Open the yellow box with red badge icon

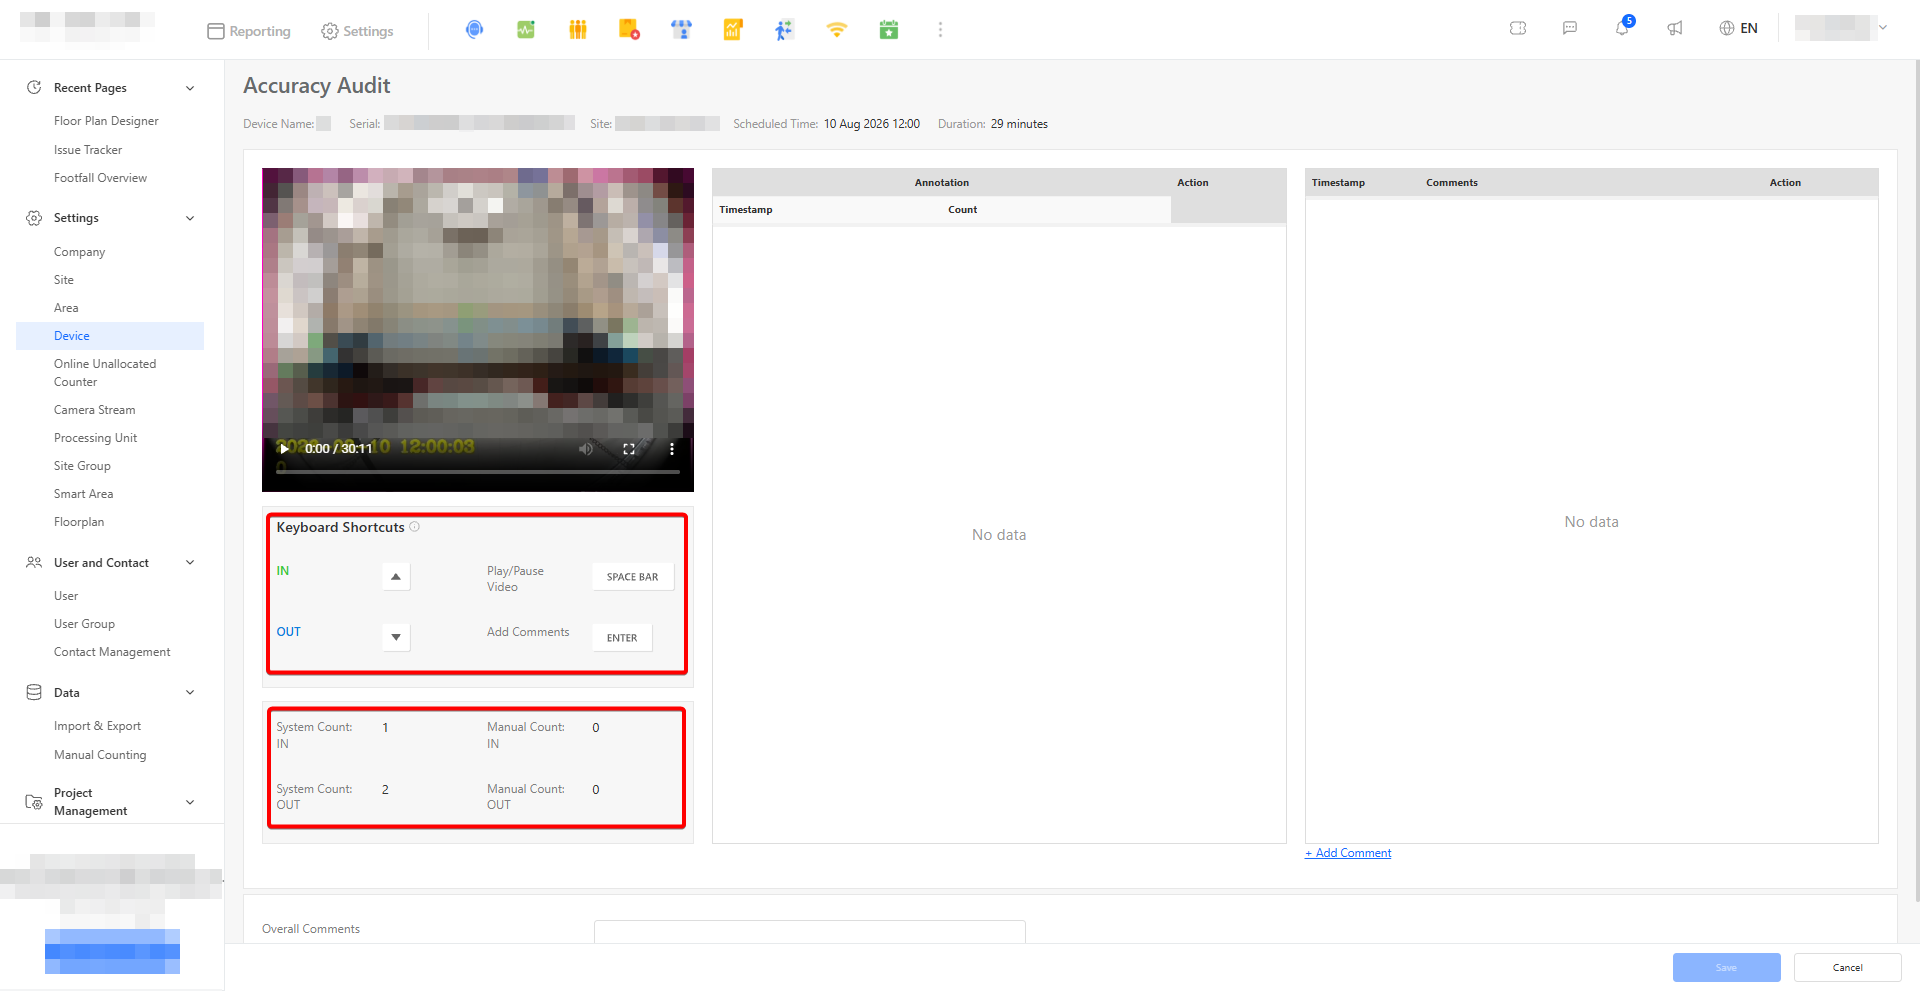(x=629, y=30)
